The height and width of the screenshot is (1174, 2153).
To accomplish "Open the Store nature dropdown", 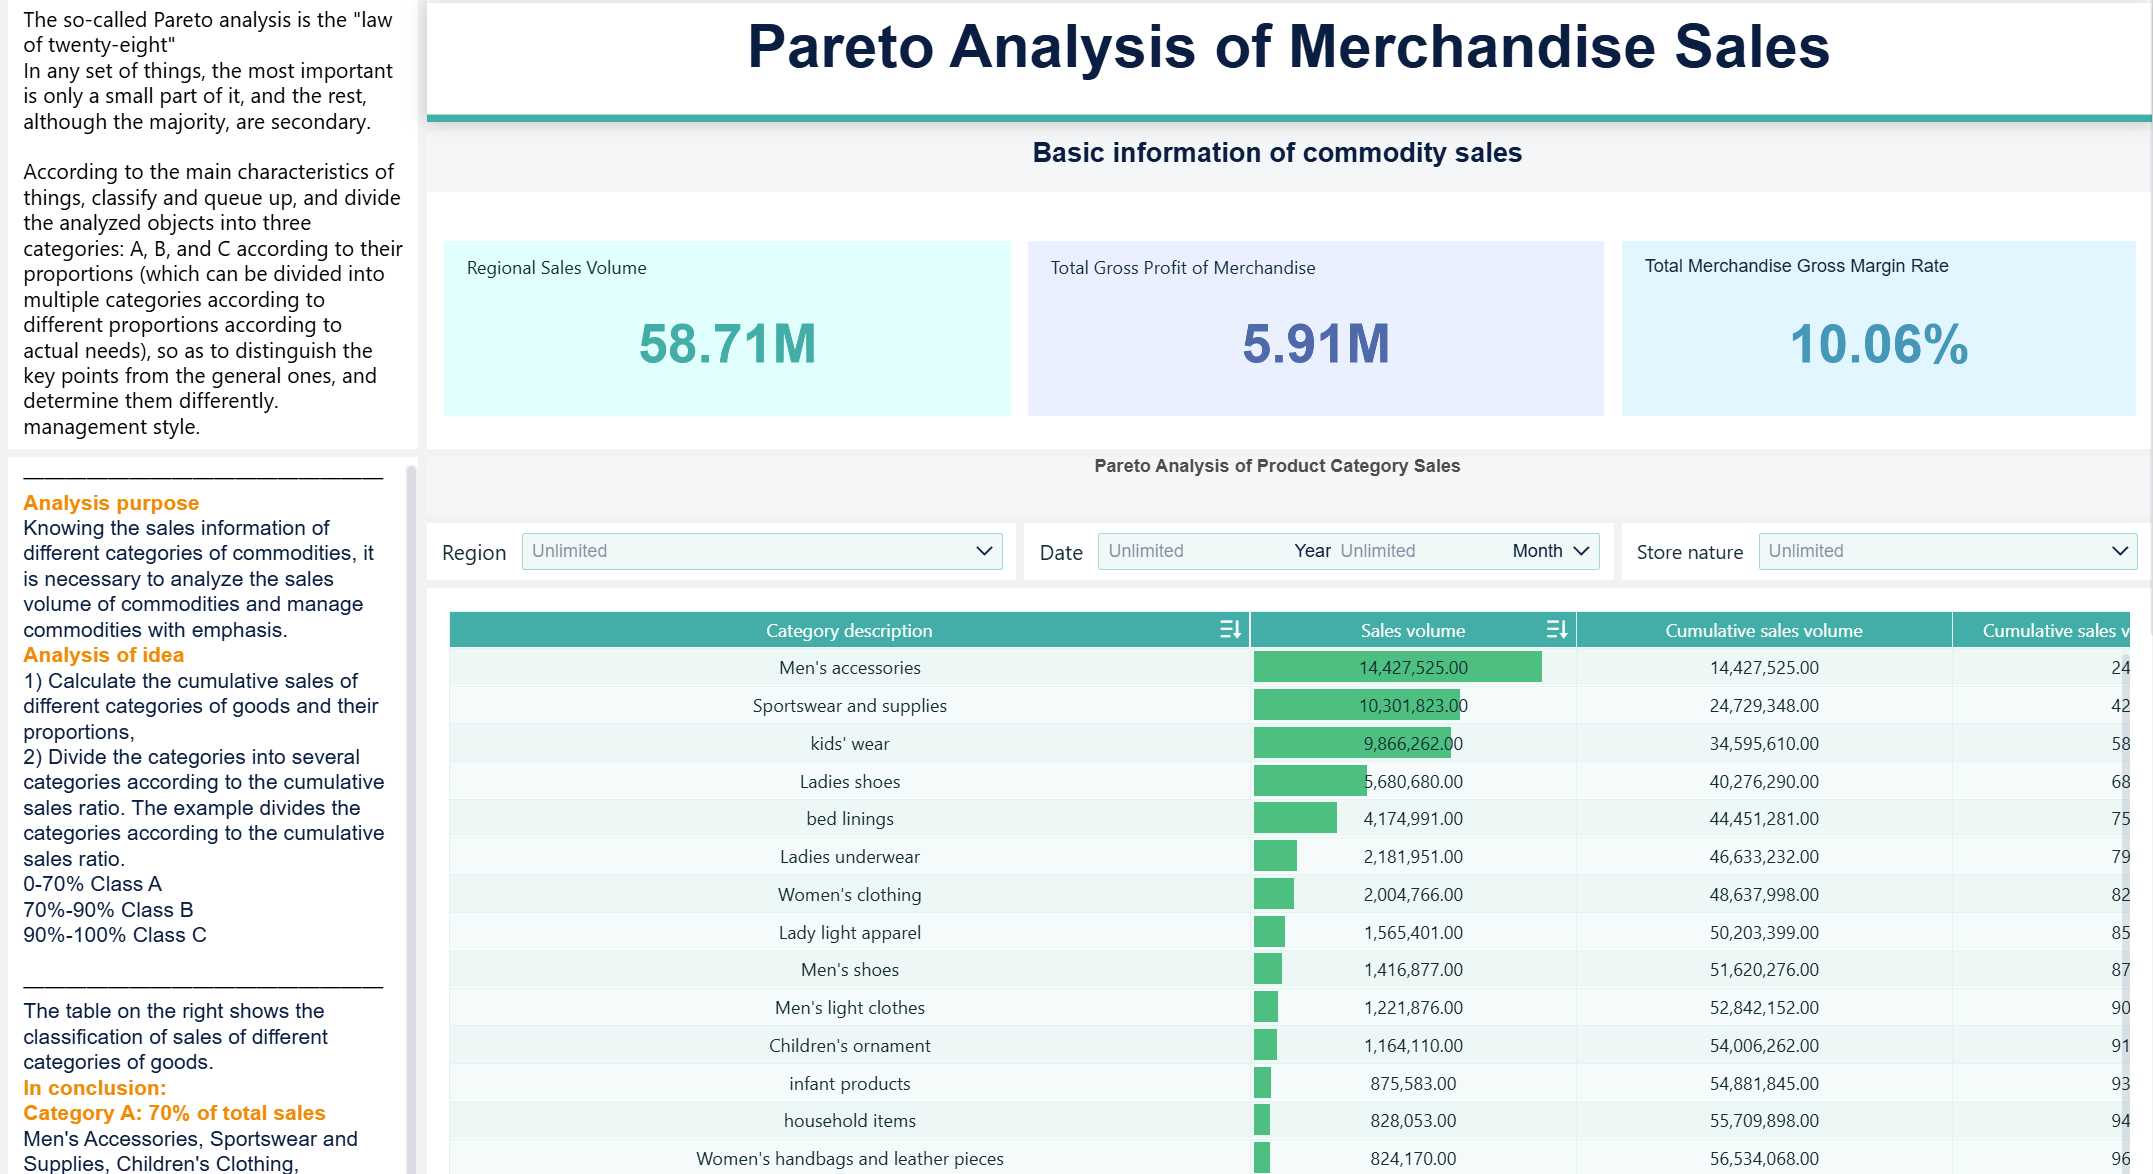I will tap(1947, 551).
